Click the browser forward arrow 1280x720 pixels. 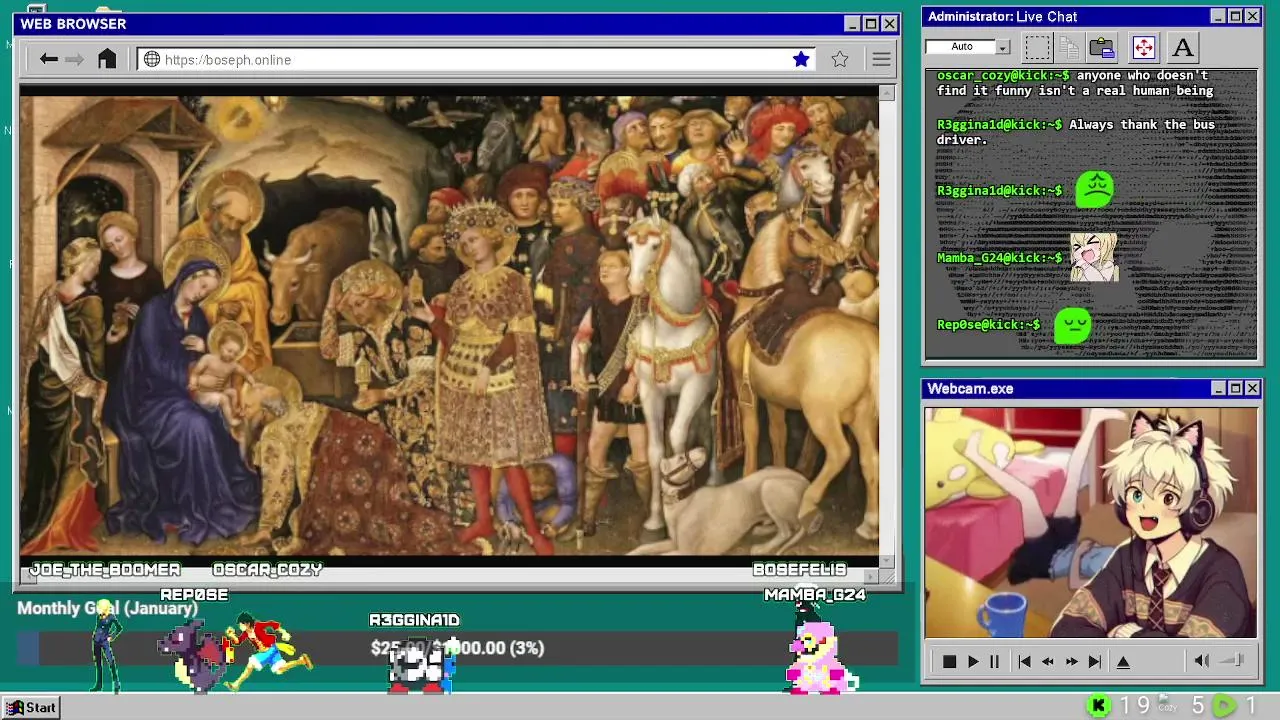tap(75, 59)
